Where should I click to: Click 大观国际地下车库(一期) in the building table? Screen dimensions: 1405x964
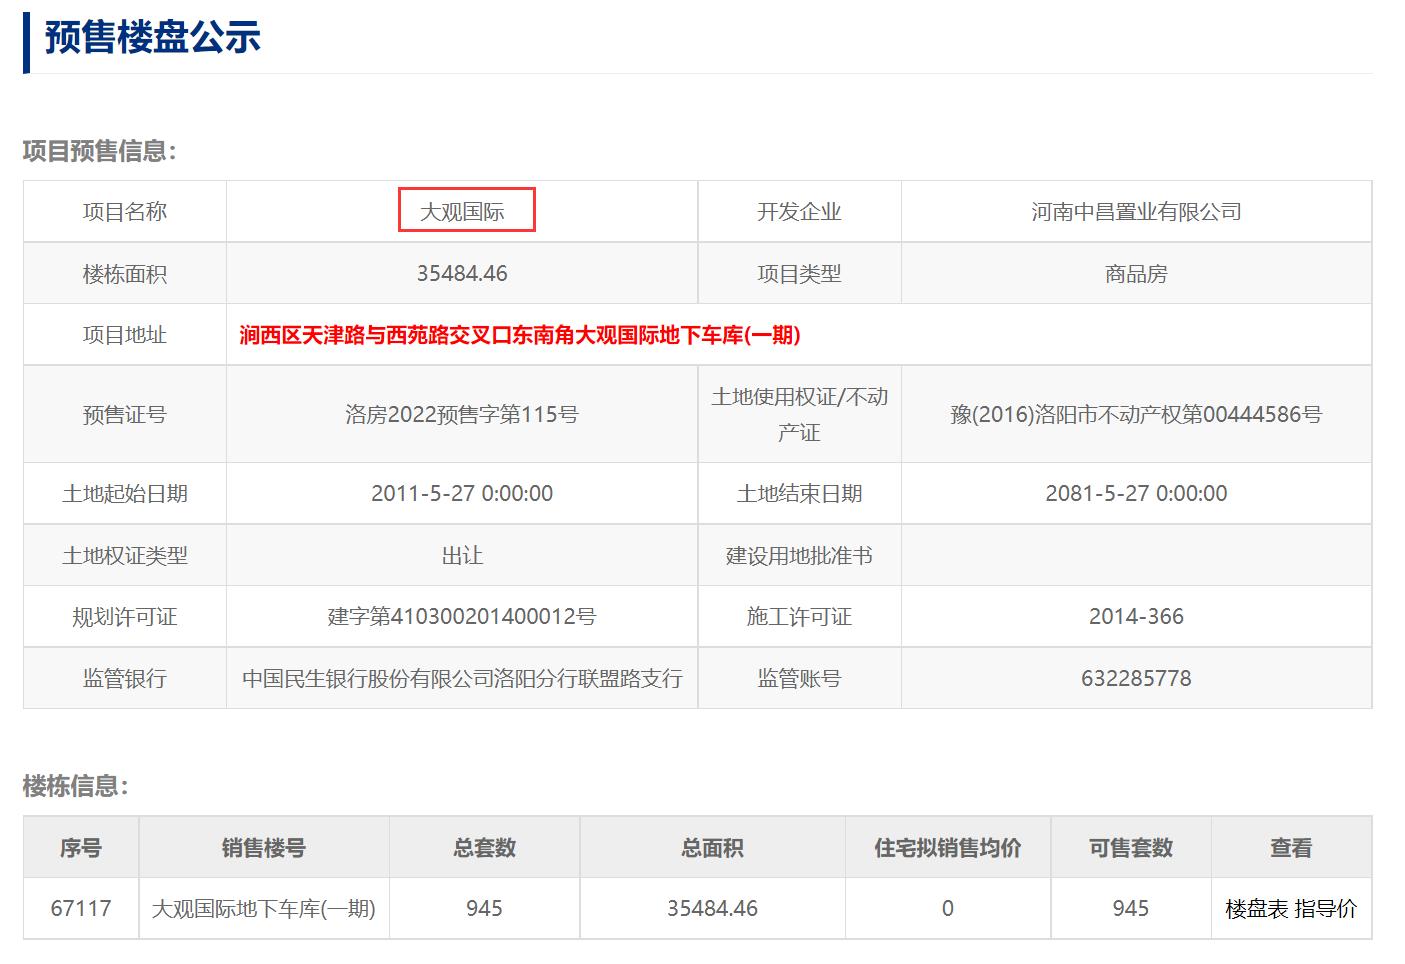(x=265, y=908)
